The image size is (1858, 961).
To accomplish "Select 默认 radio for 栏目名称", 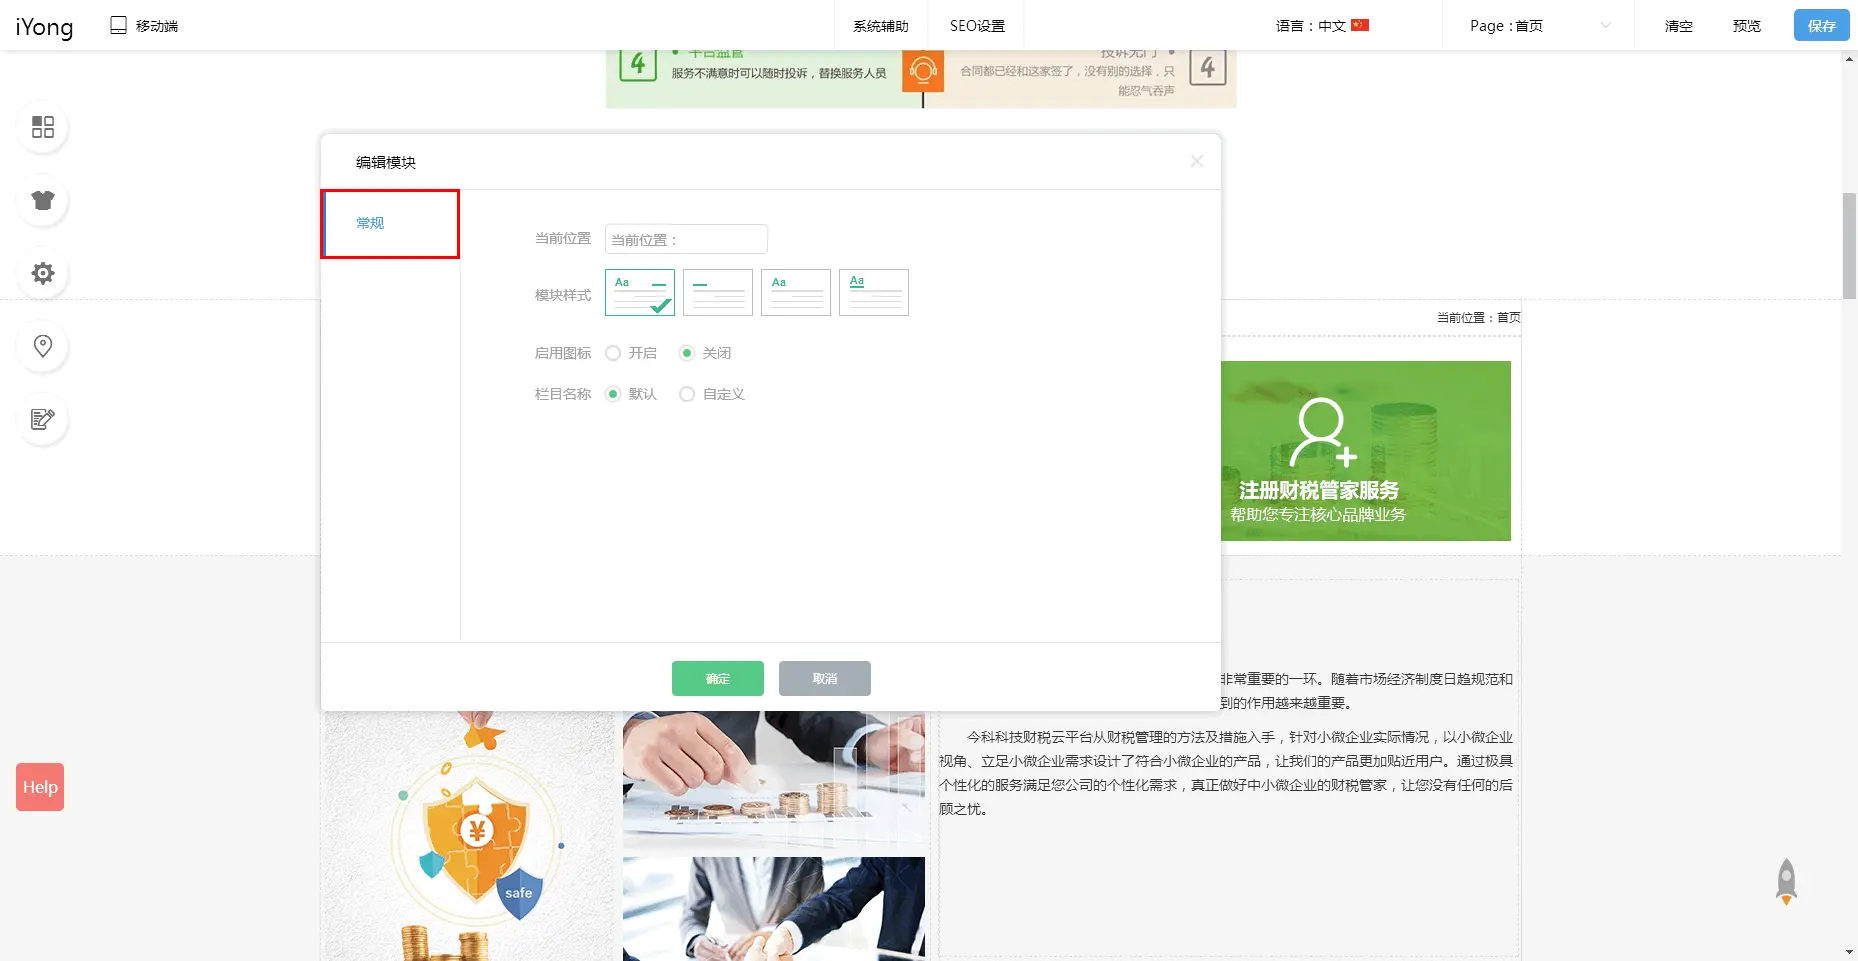I will click(614, 394).
